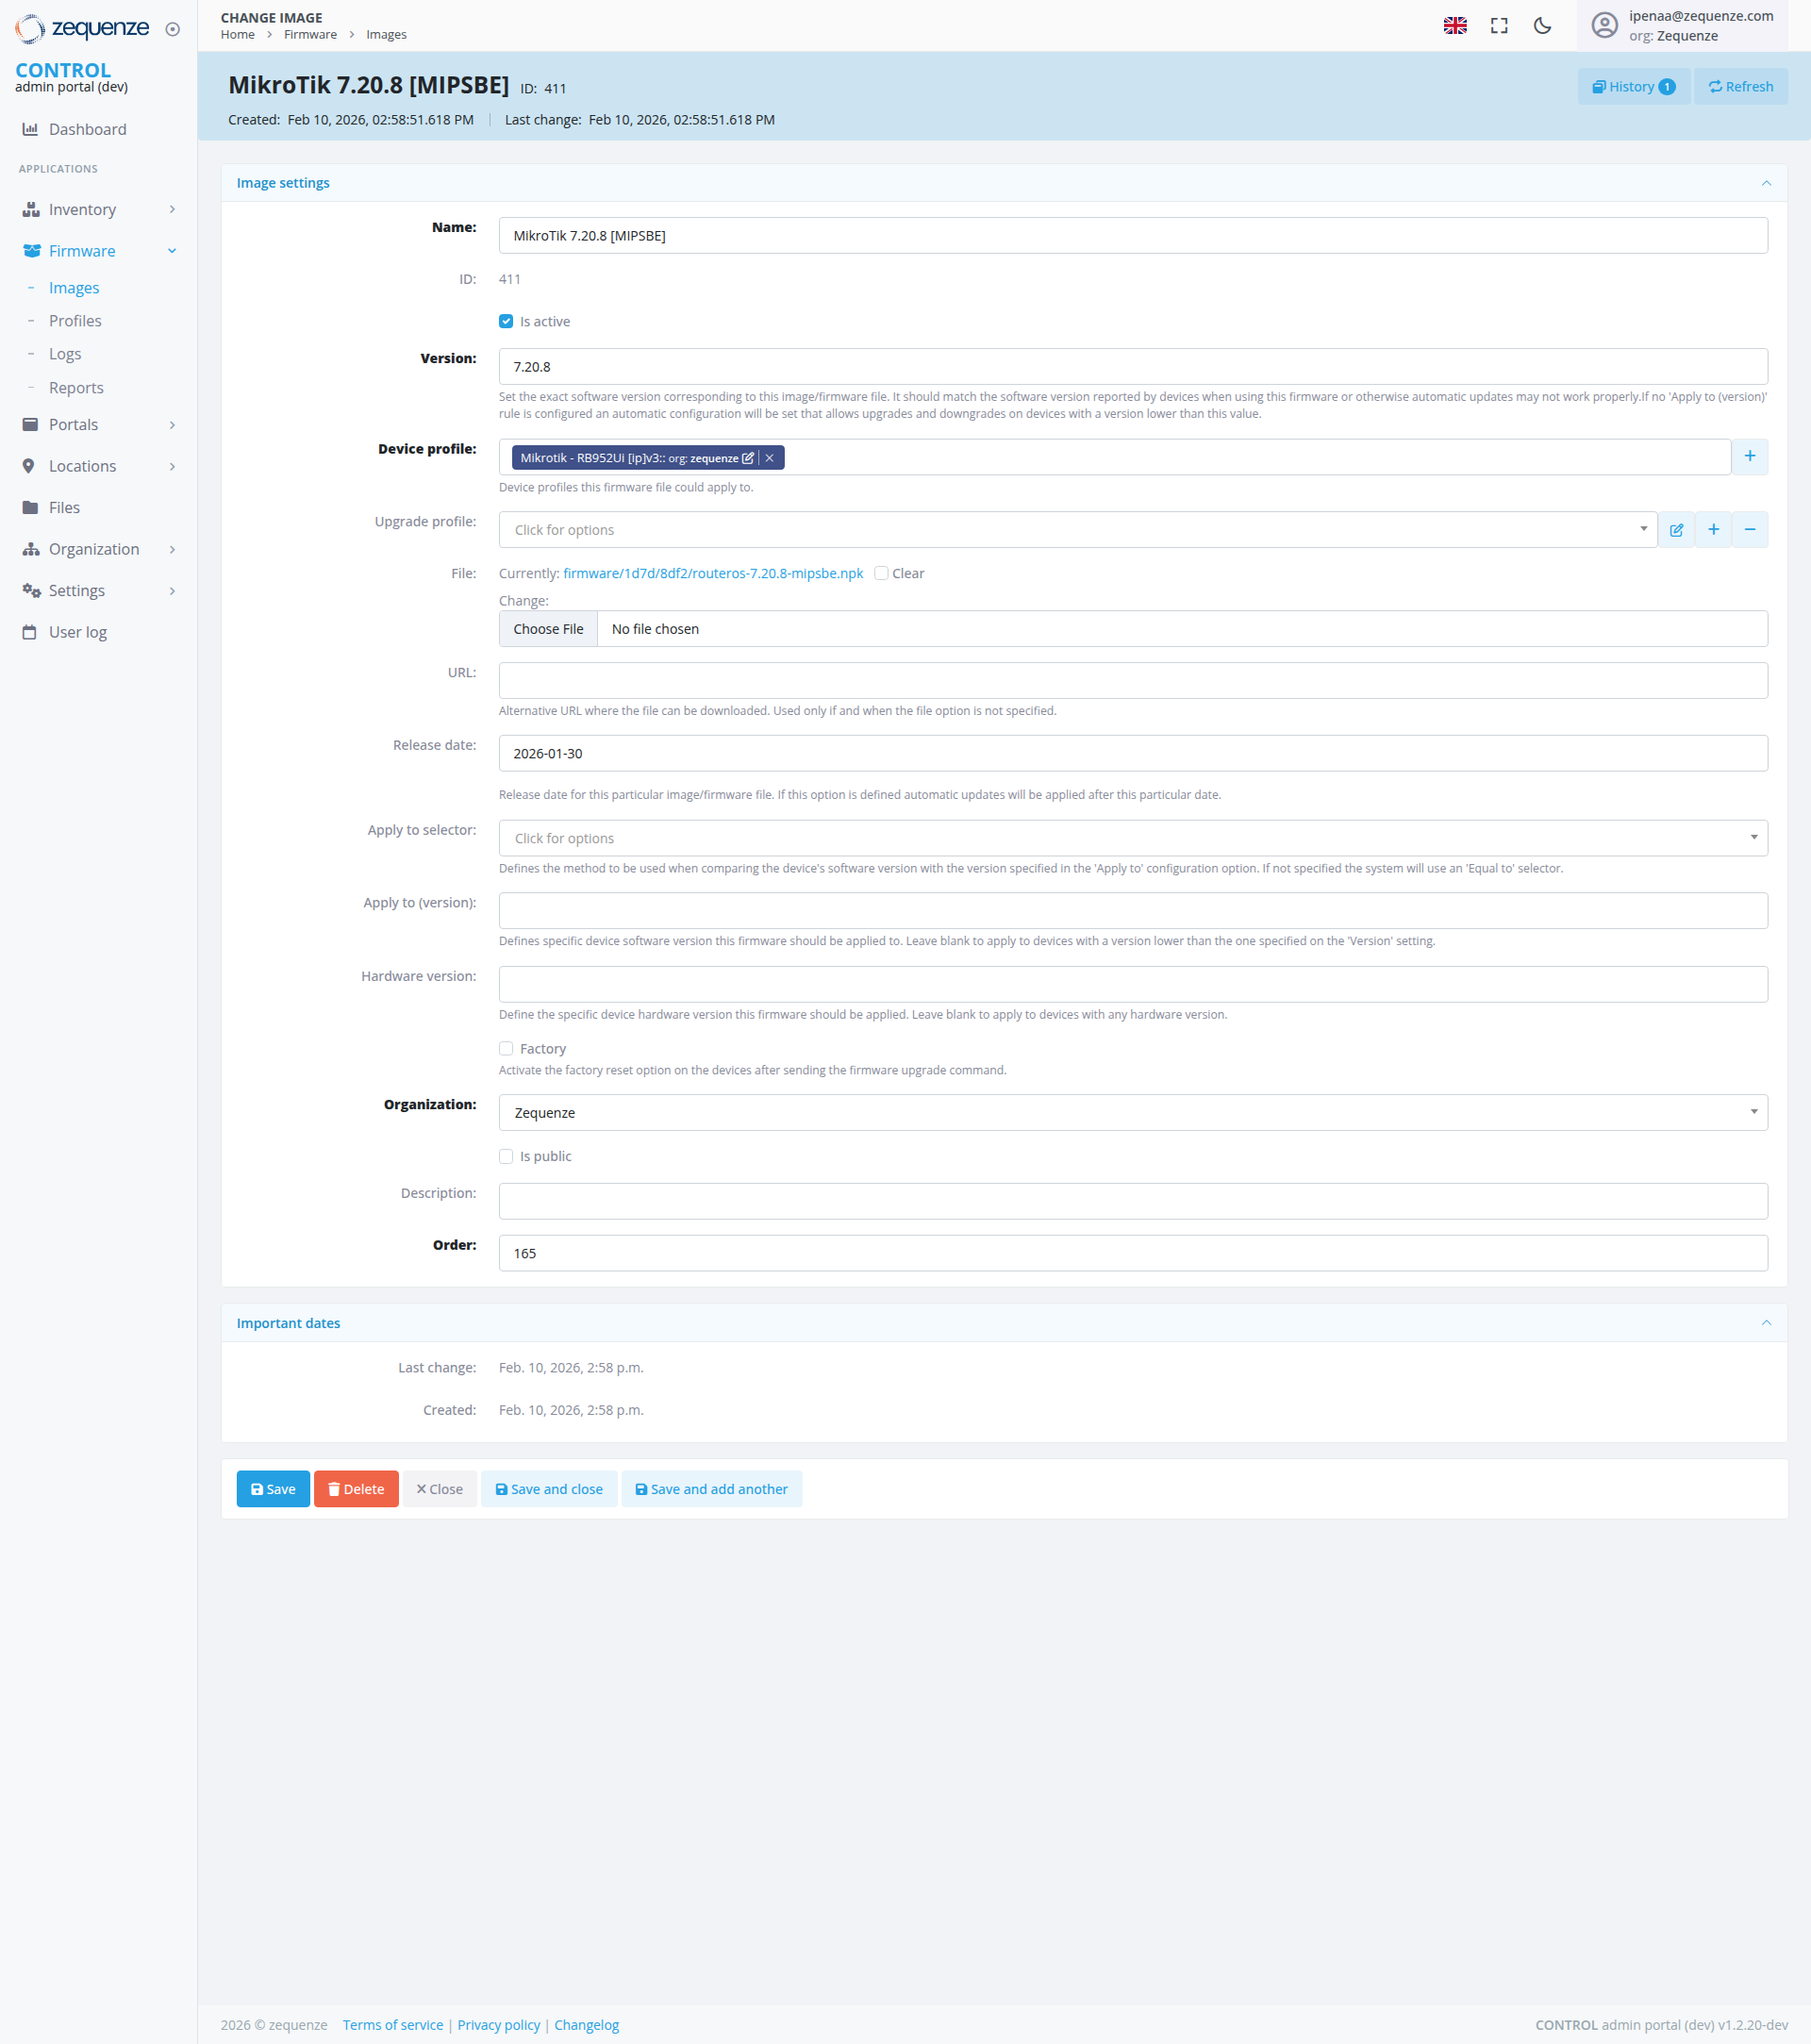Toggle dark mode with the moon icon
This screenshot has height=2044, width=1811.
(1542, 26)
